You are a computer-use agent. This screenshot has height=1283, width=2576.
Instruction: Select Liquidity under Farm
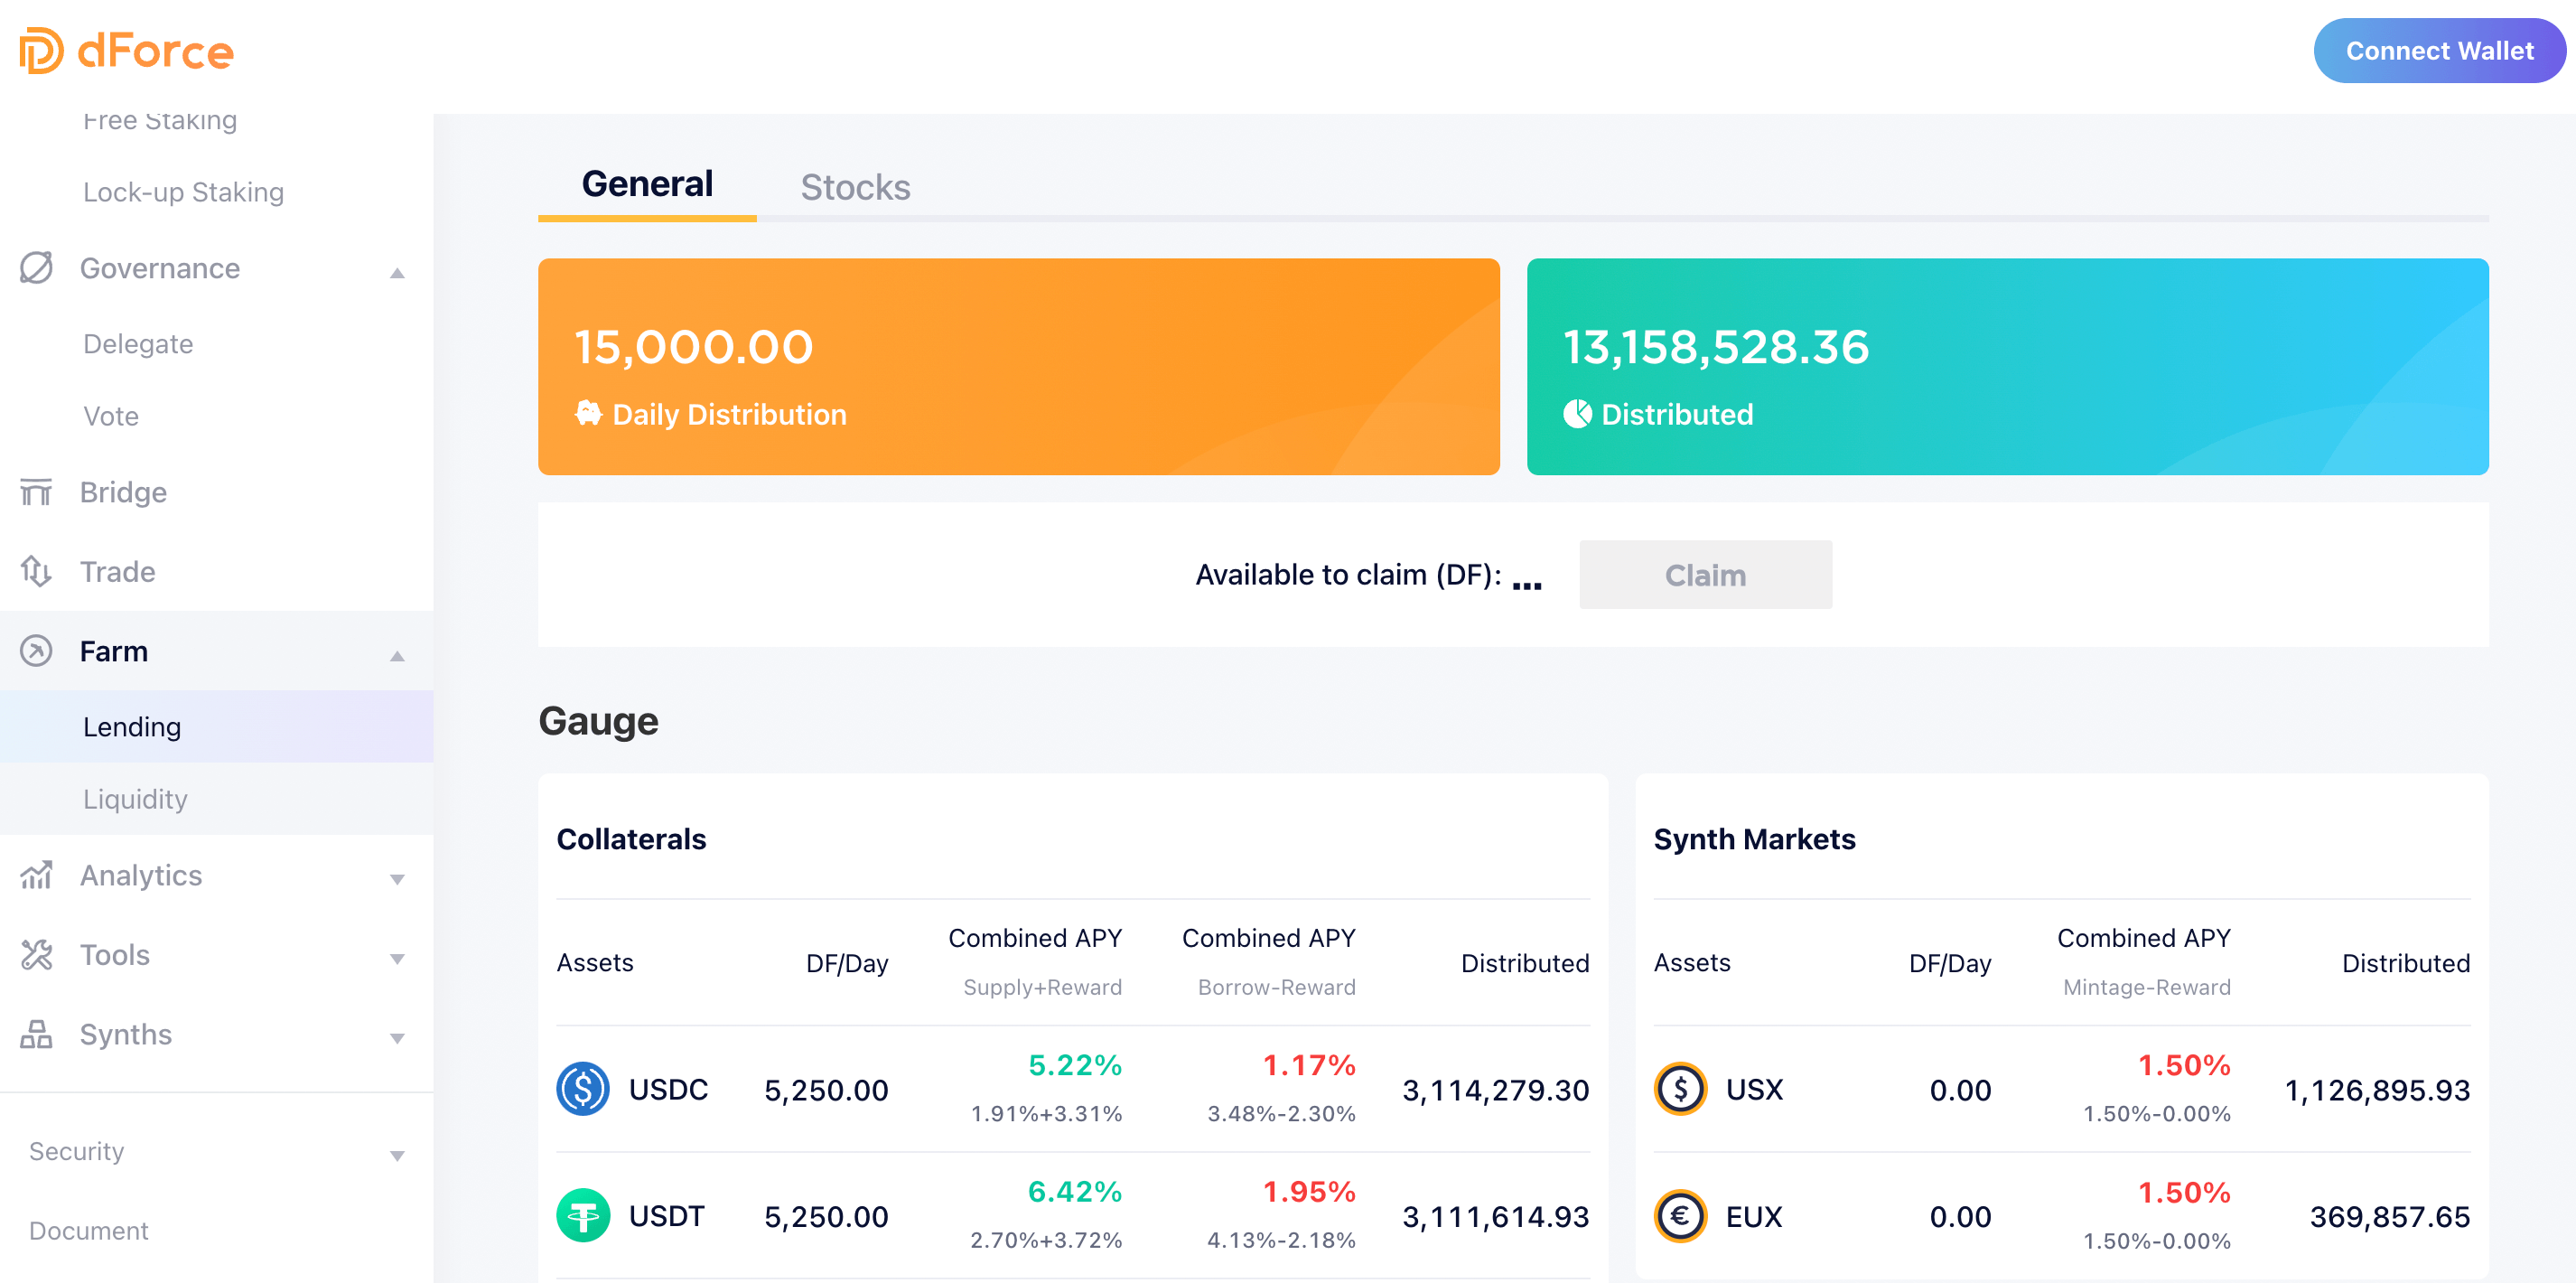[x=135, y=799]
